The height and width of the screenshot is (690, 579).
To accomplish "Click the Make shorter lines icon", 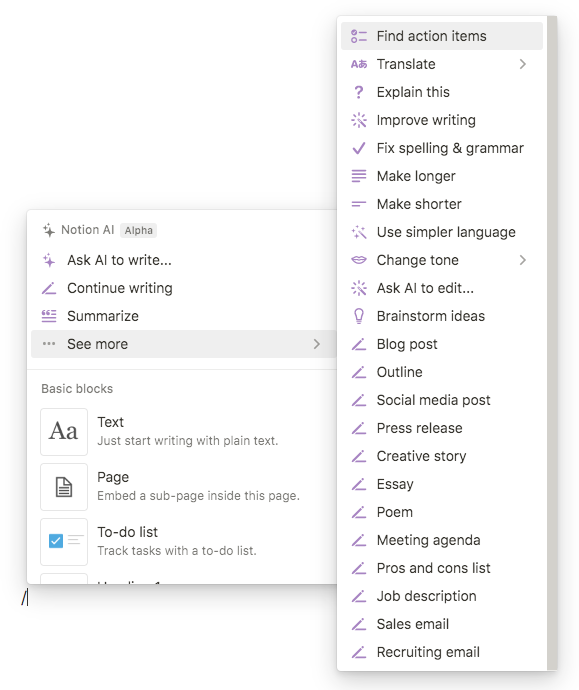I will (x=359, y=204).
